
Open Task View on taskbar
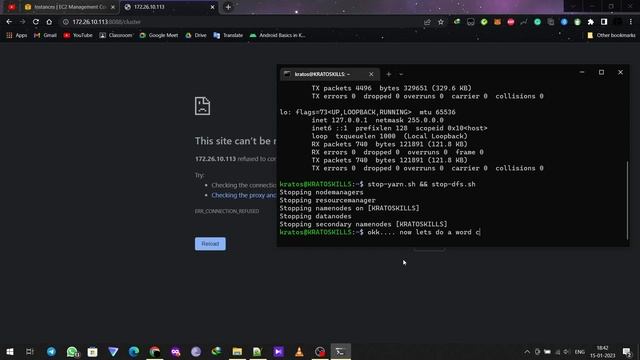click(x=30, y=351)
